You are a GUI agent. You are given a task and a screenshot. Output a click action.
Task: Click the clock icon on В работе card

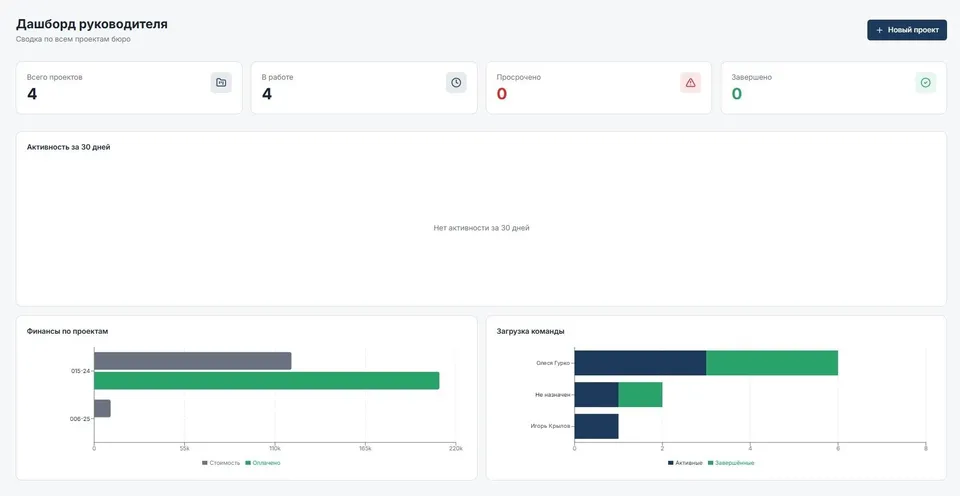click(456, 83)
